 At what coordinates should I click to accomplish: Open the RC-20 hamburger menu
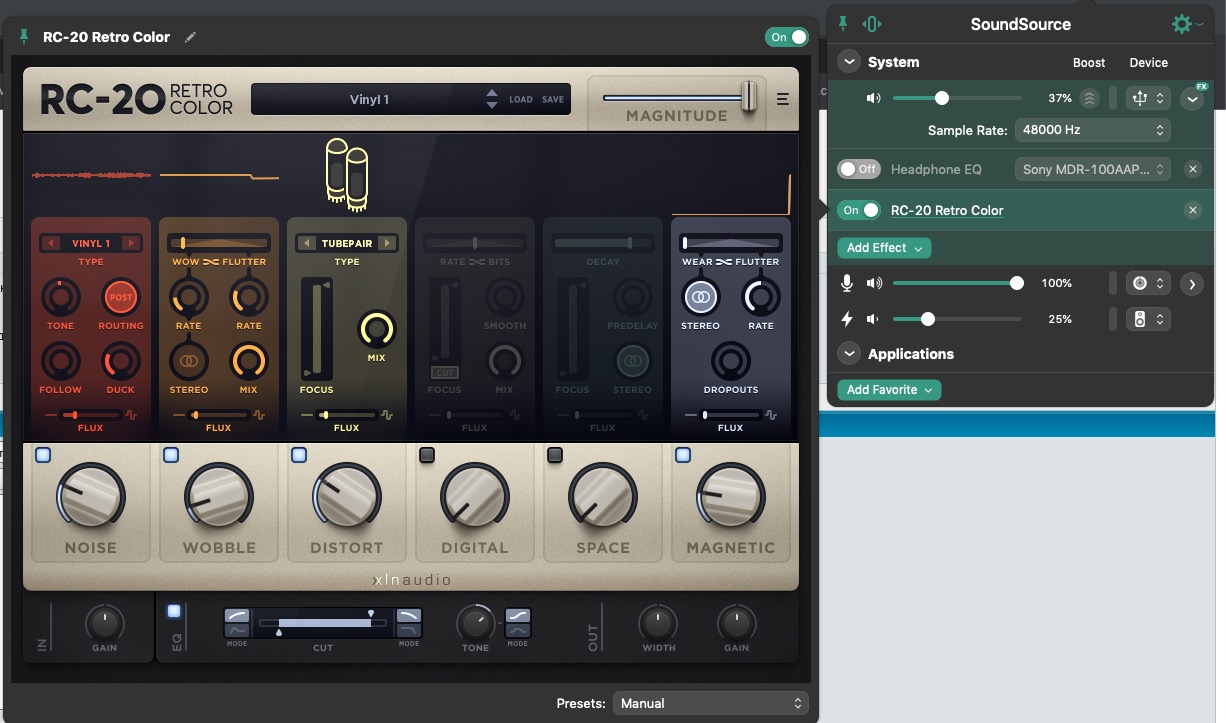click(783, 99)
